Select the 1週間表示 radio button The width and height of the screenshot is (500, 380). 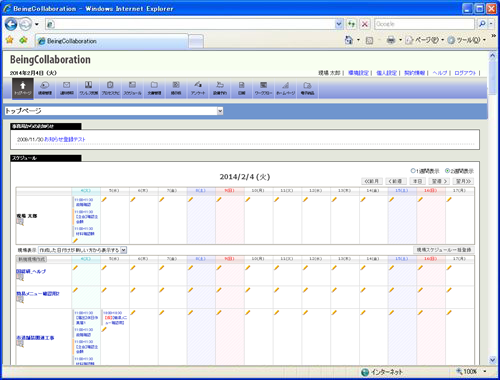coord(413,171)
